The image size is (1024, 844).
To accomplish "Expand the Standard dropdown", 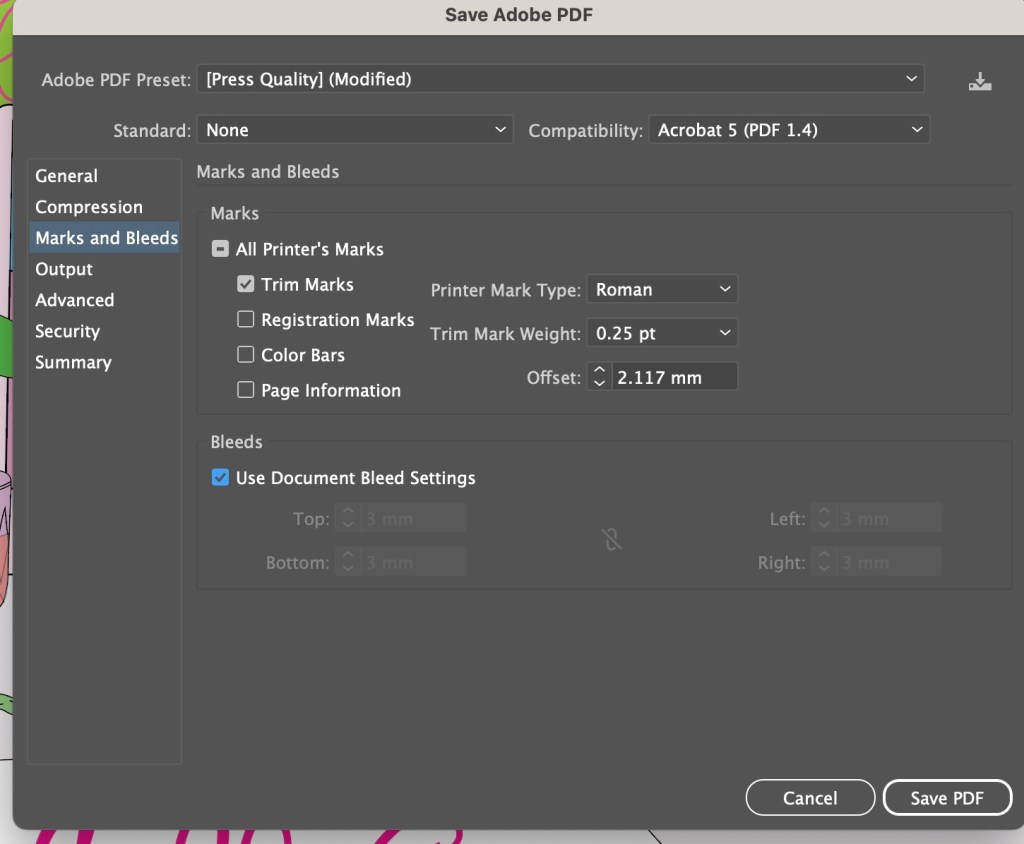I will [355, 130].
